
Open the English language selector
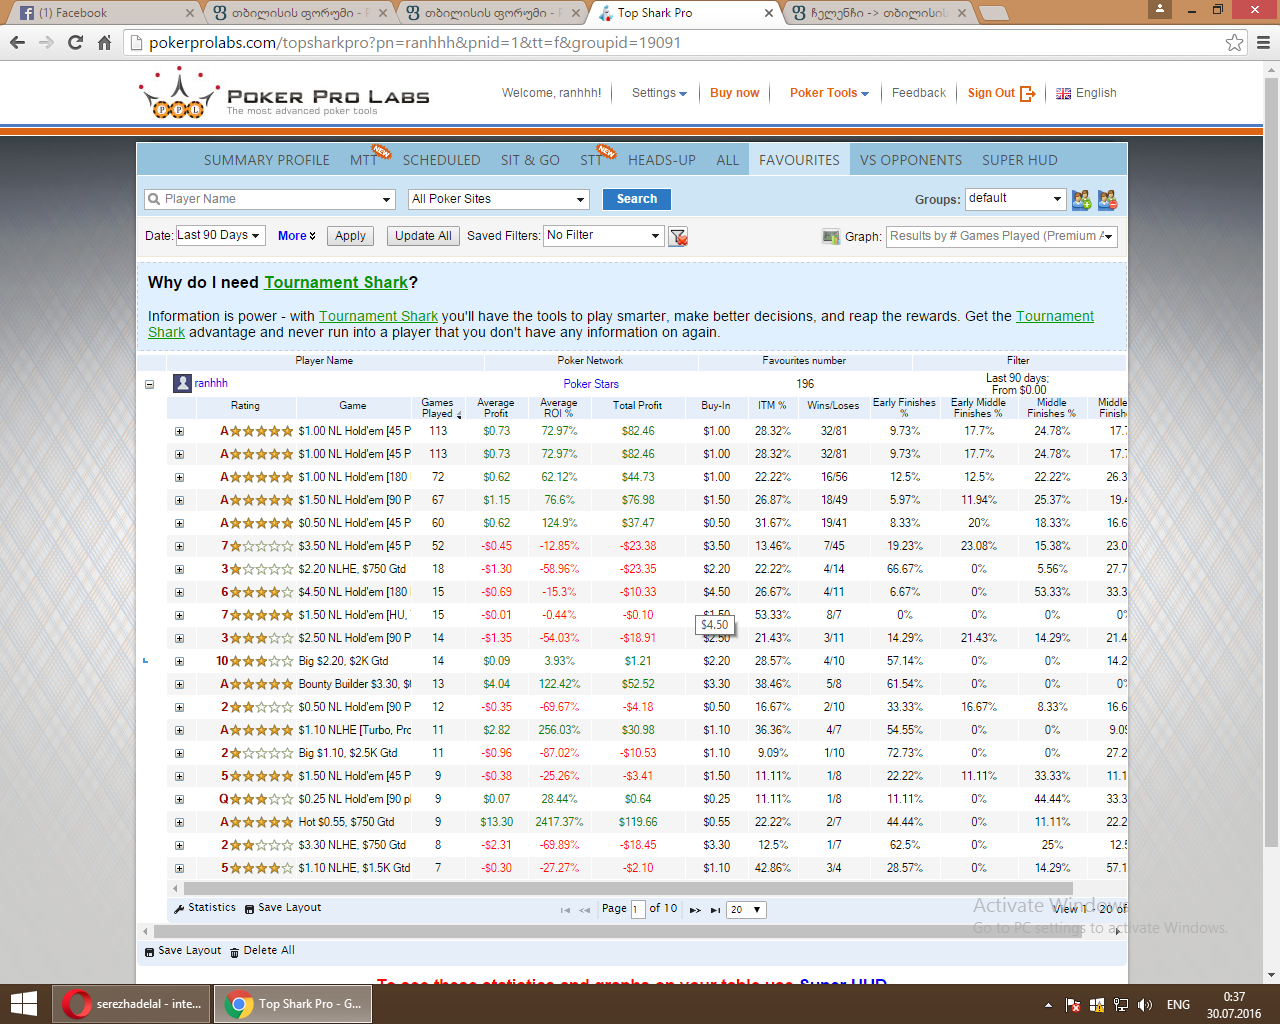pos(1086,93)
